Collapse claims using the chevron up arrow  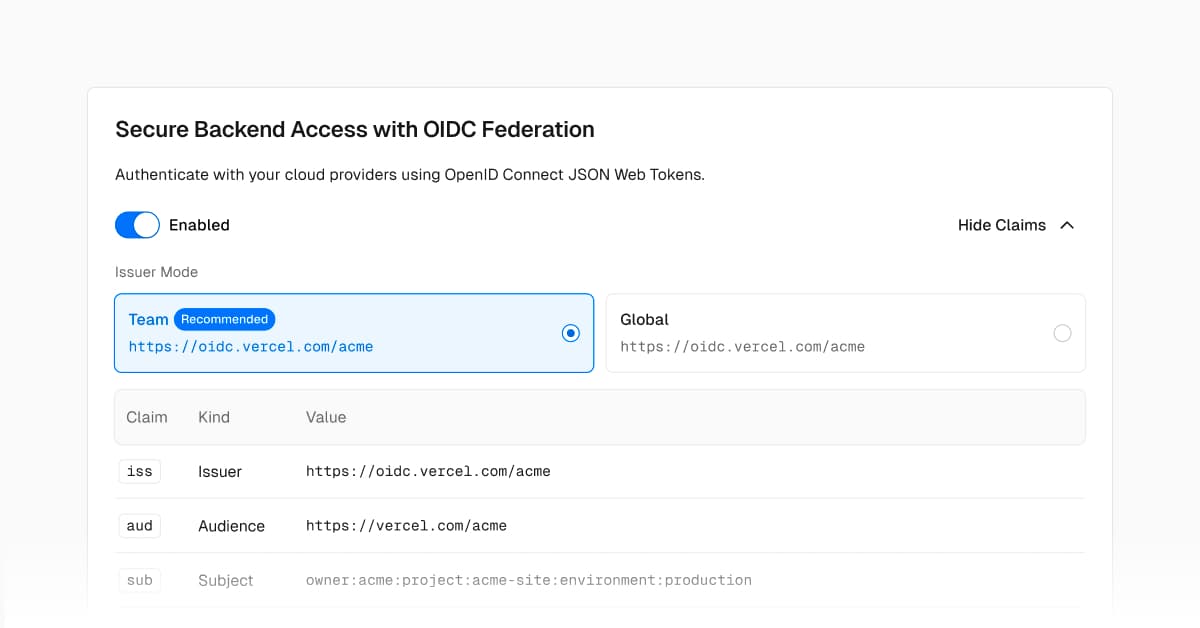click(1067, 225)
